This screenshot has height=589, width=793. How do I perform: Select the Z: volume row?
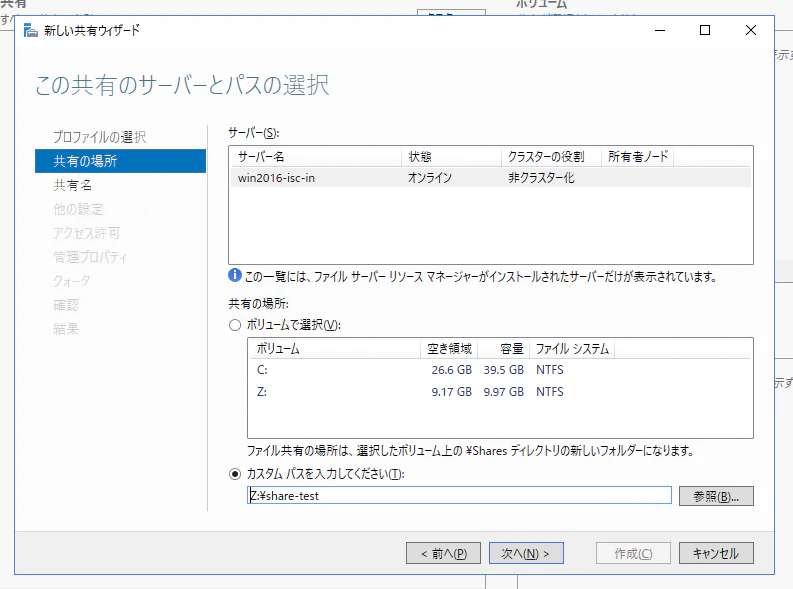point(500,392)
